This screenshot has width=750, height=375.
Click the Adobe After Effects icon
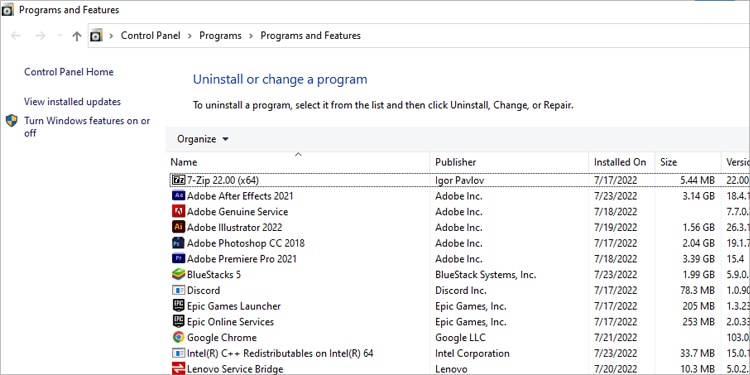(x=178, y=196)
